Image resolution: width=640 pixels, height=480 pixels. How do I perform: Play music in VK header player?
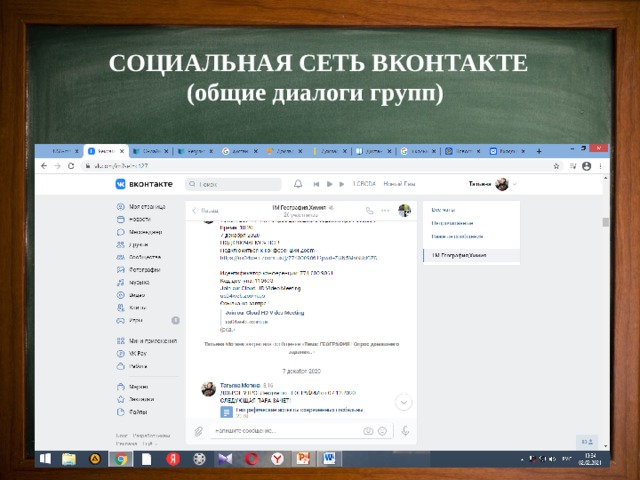coord(329,184)
